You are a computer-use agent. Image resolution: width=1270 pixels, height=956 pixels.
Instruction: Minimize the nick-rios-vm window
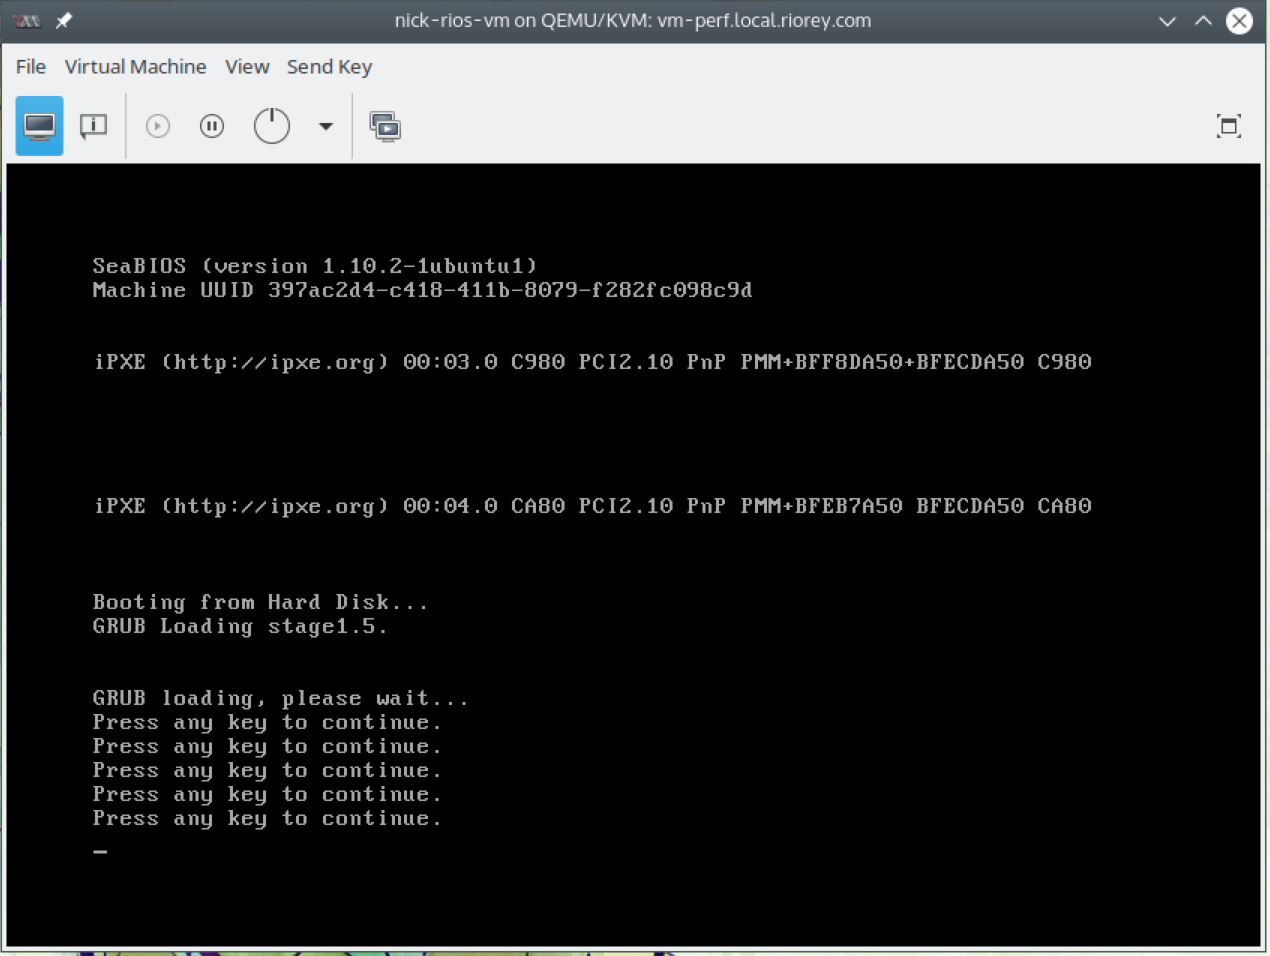(x=1167, y=21)
